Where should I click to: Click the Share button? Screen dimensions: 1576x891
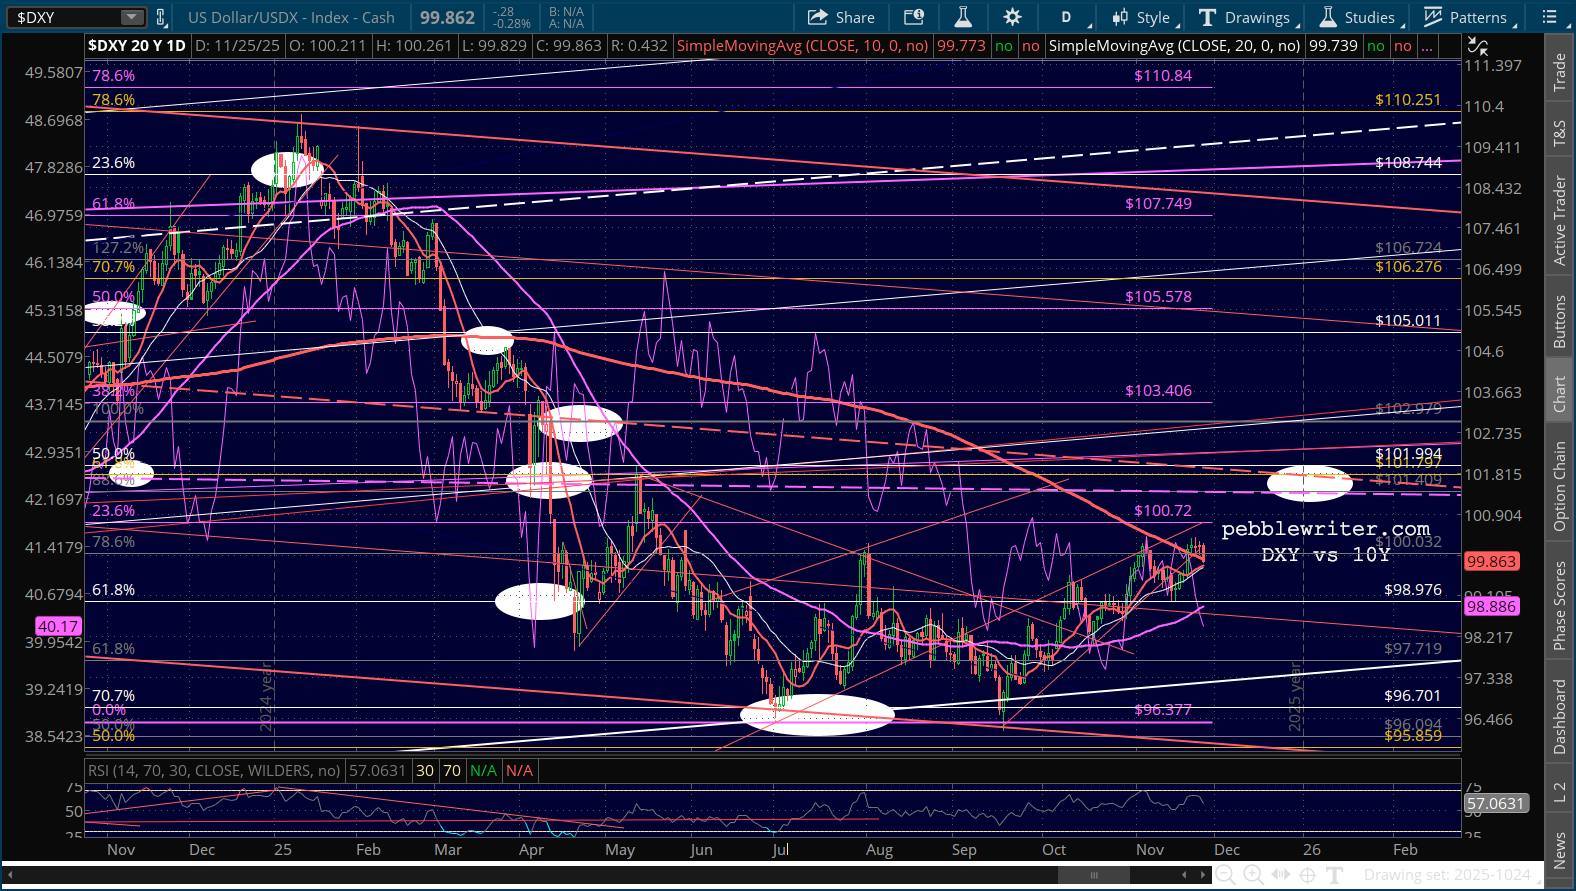[x=841, y=17]
